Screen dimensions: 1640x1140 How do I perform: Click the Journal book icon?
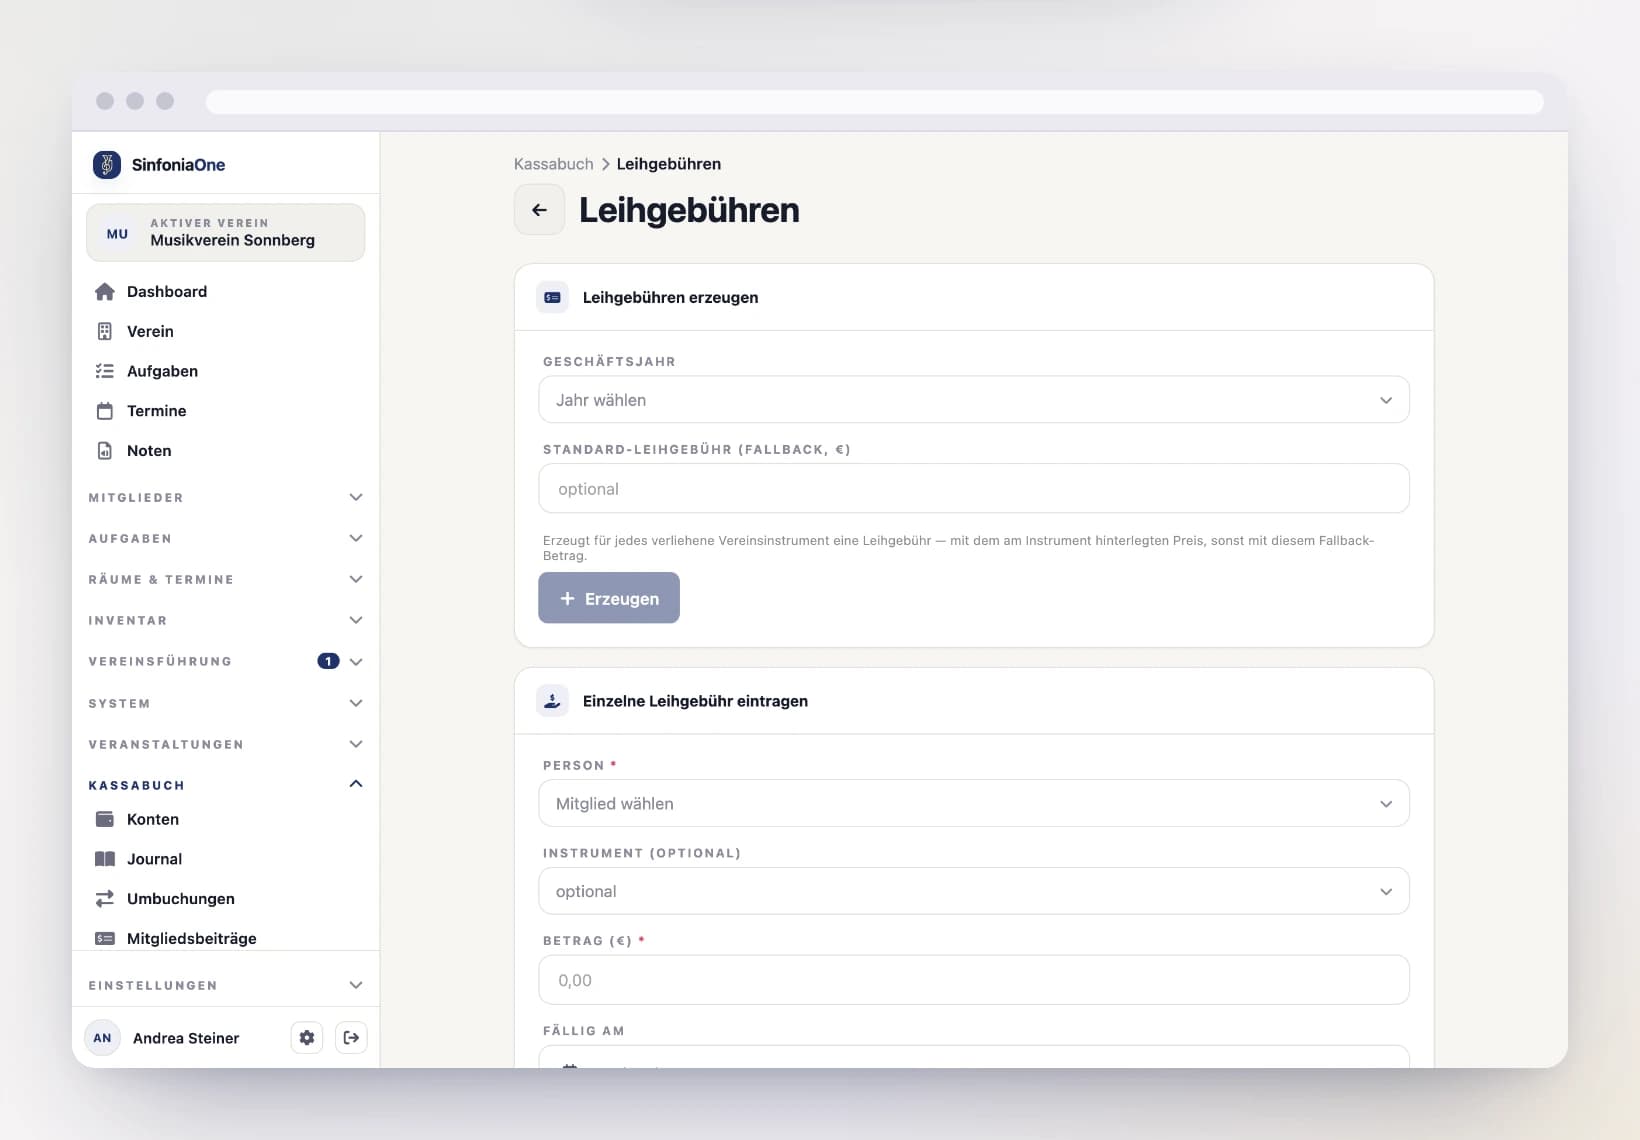104,859
